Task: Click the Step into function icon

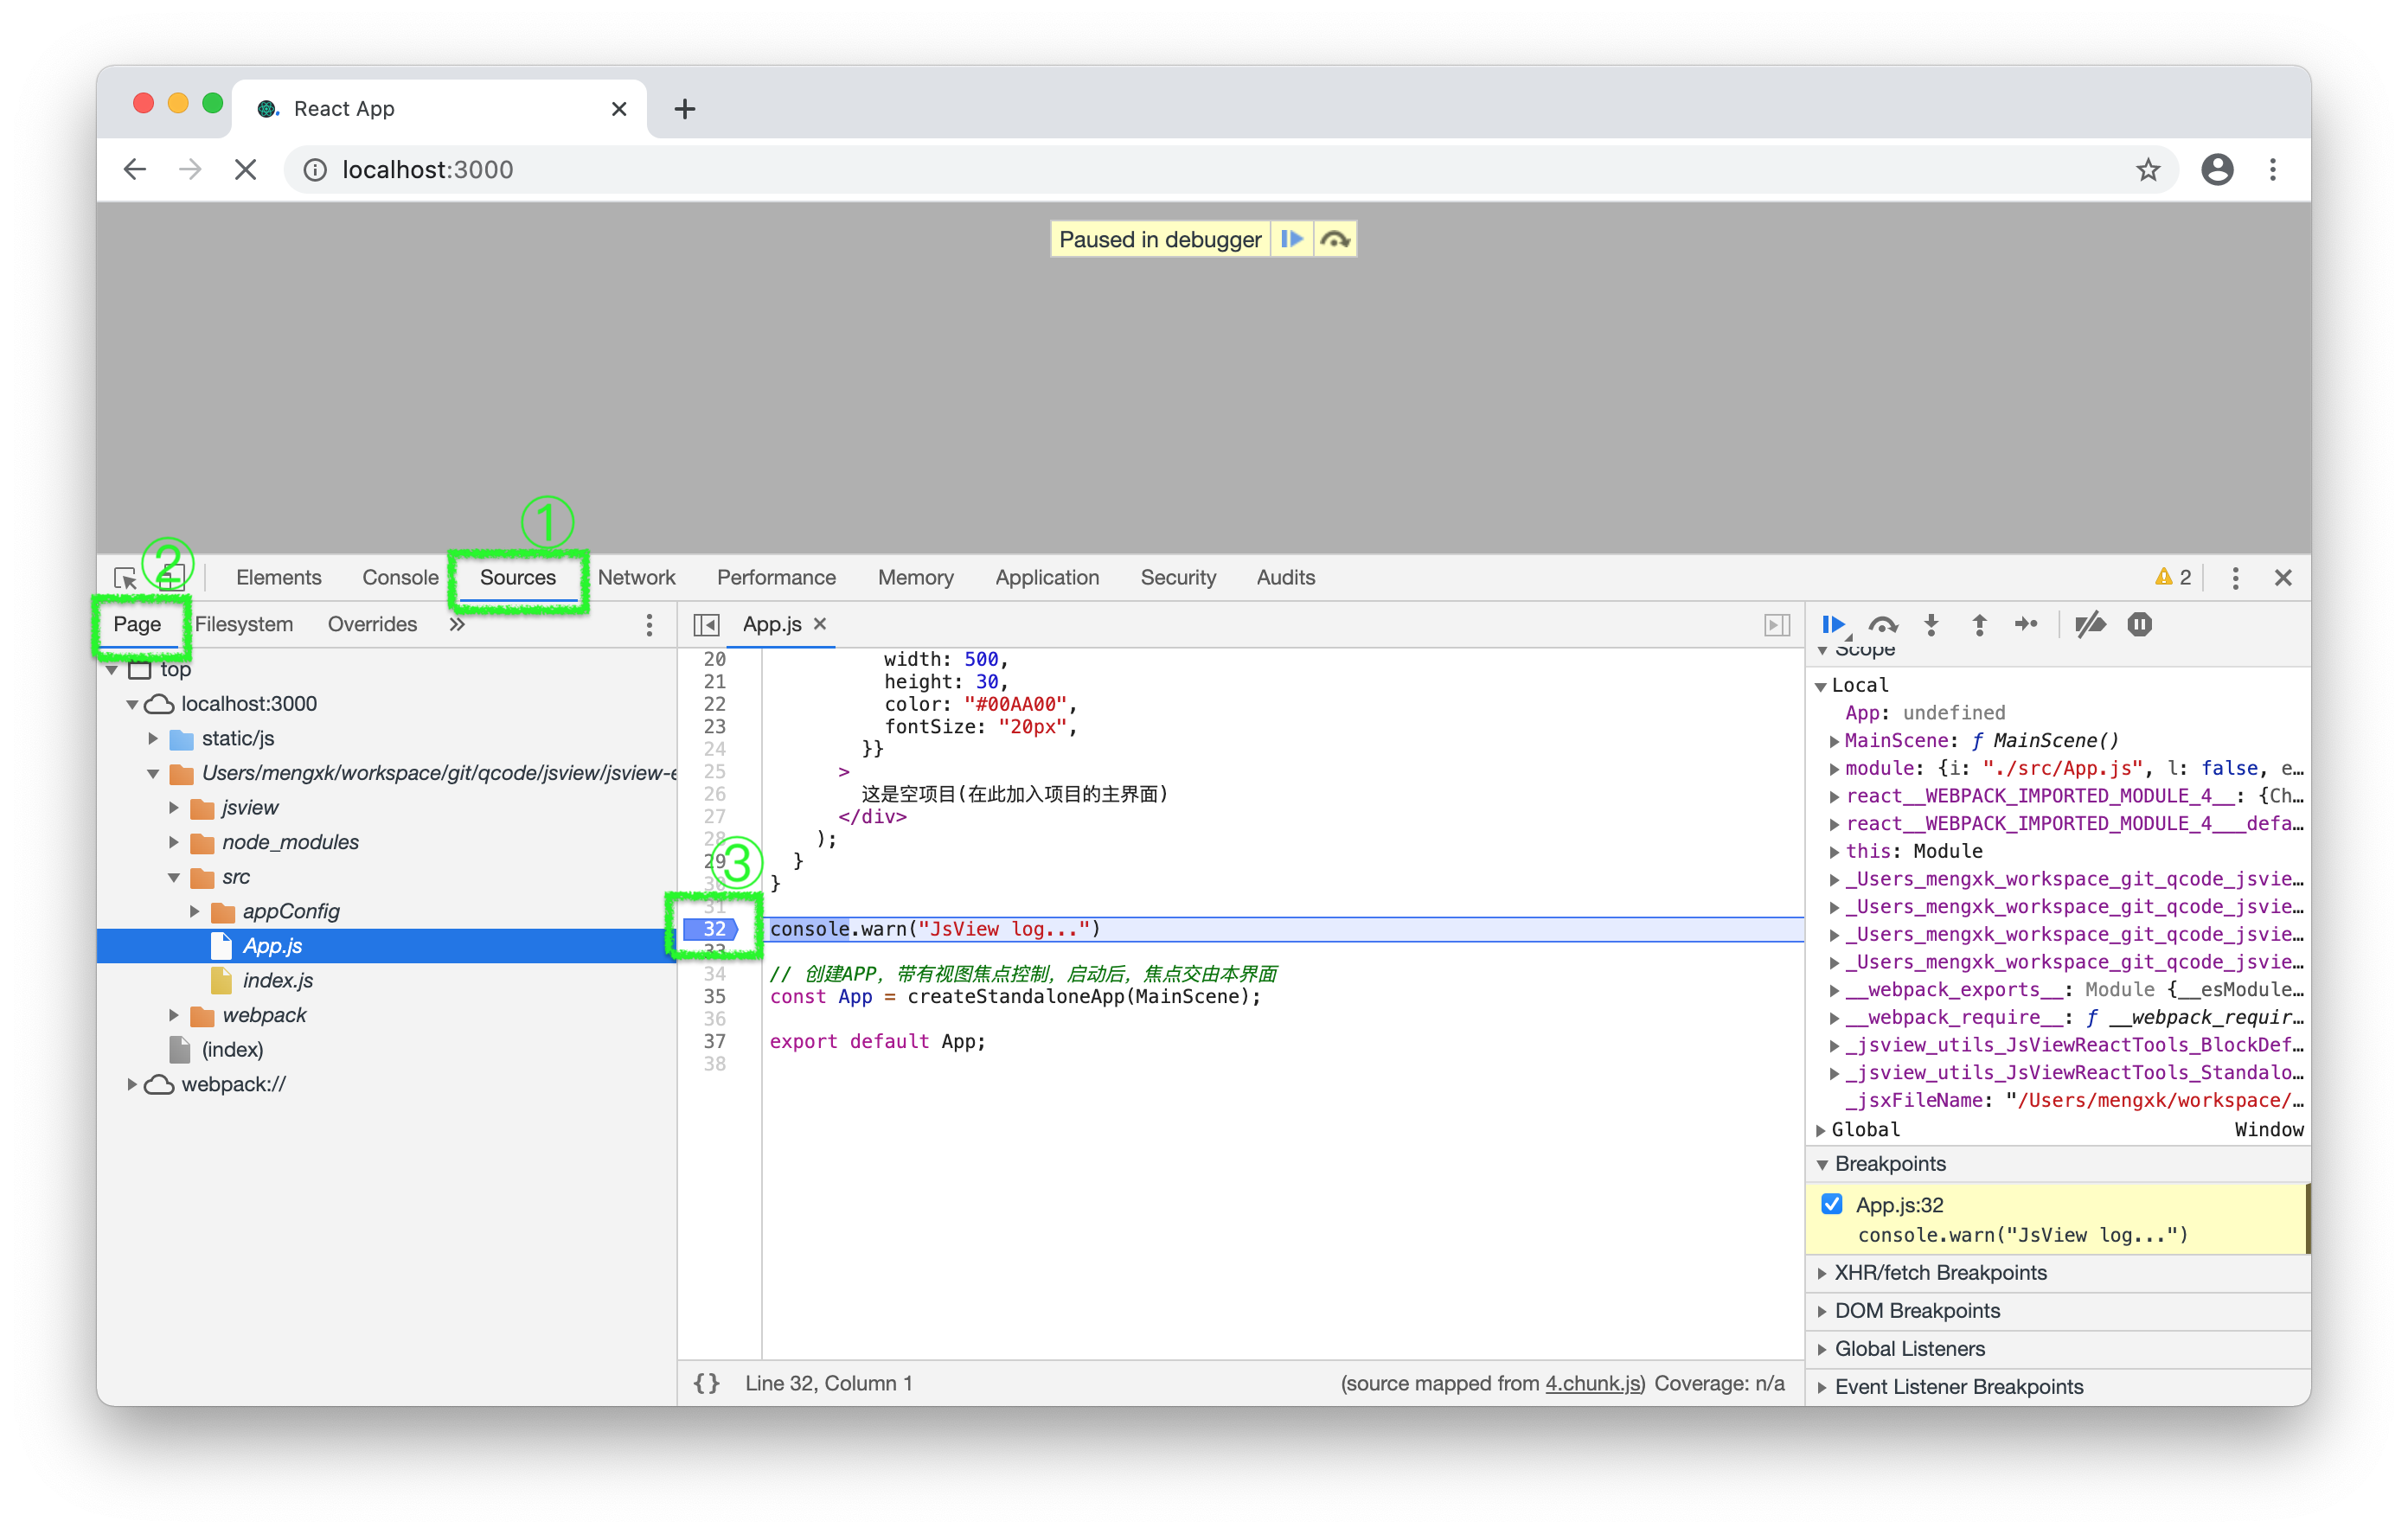Action: coord(1931,624)
